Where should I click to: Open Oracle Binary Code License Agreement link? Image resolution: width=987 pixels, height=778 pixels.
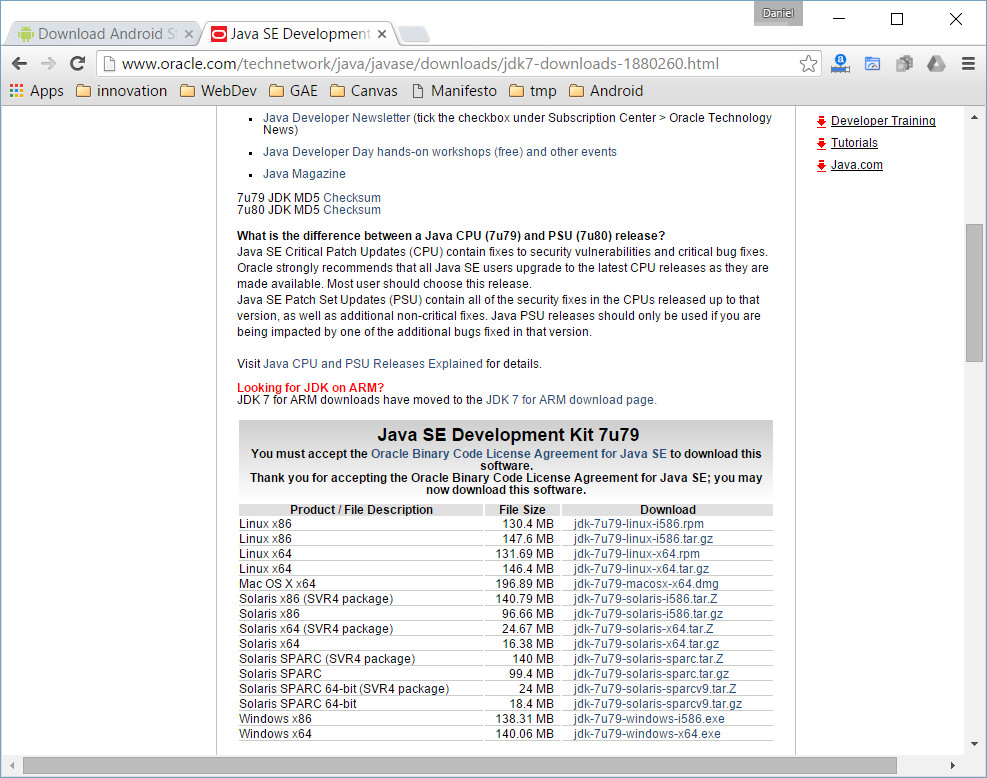point(519,454)
